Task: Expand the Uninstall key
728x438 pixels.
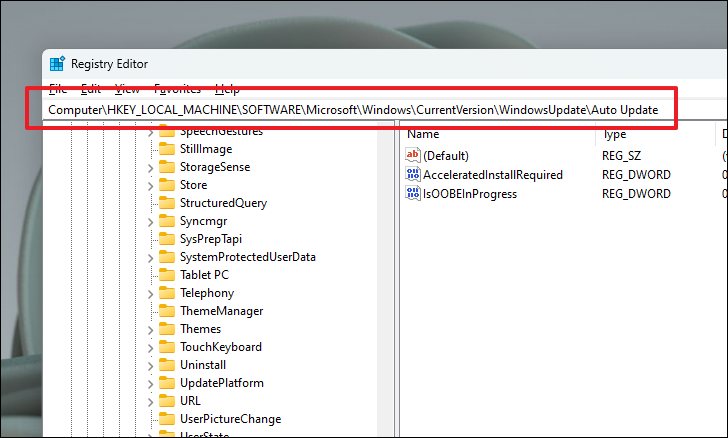Action: pos(150,366)
